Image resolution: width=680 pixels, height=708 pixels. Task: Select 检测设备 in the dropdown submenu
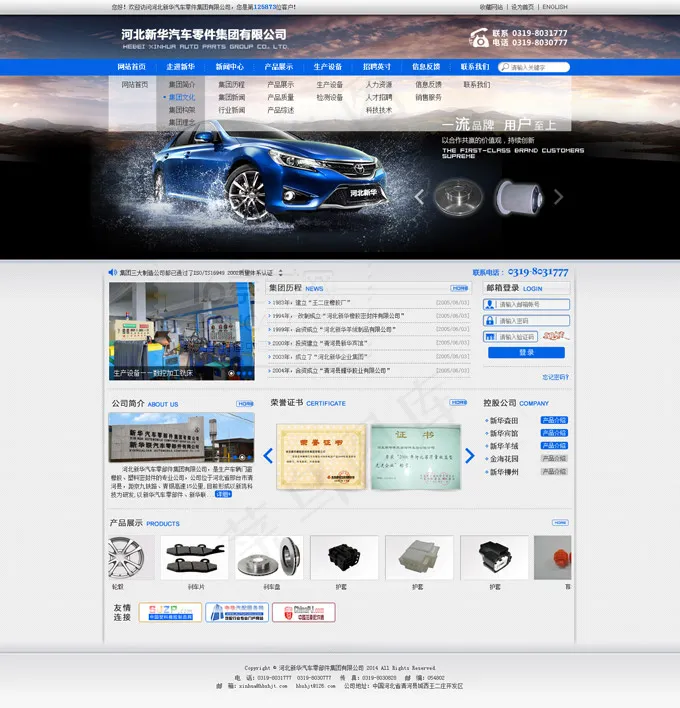(329, 98)
